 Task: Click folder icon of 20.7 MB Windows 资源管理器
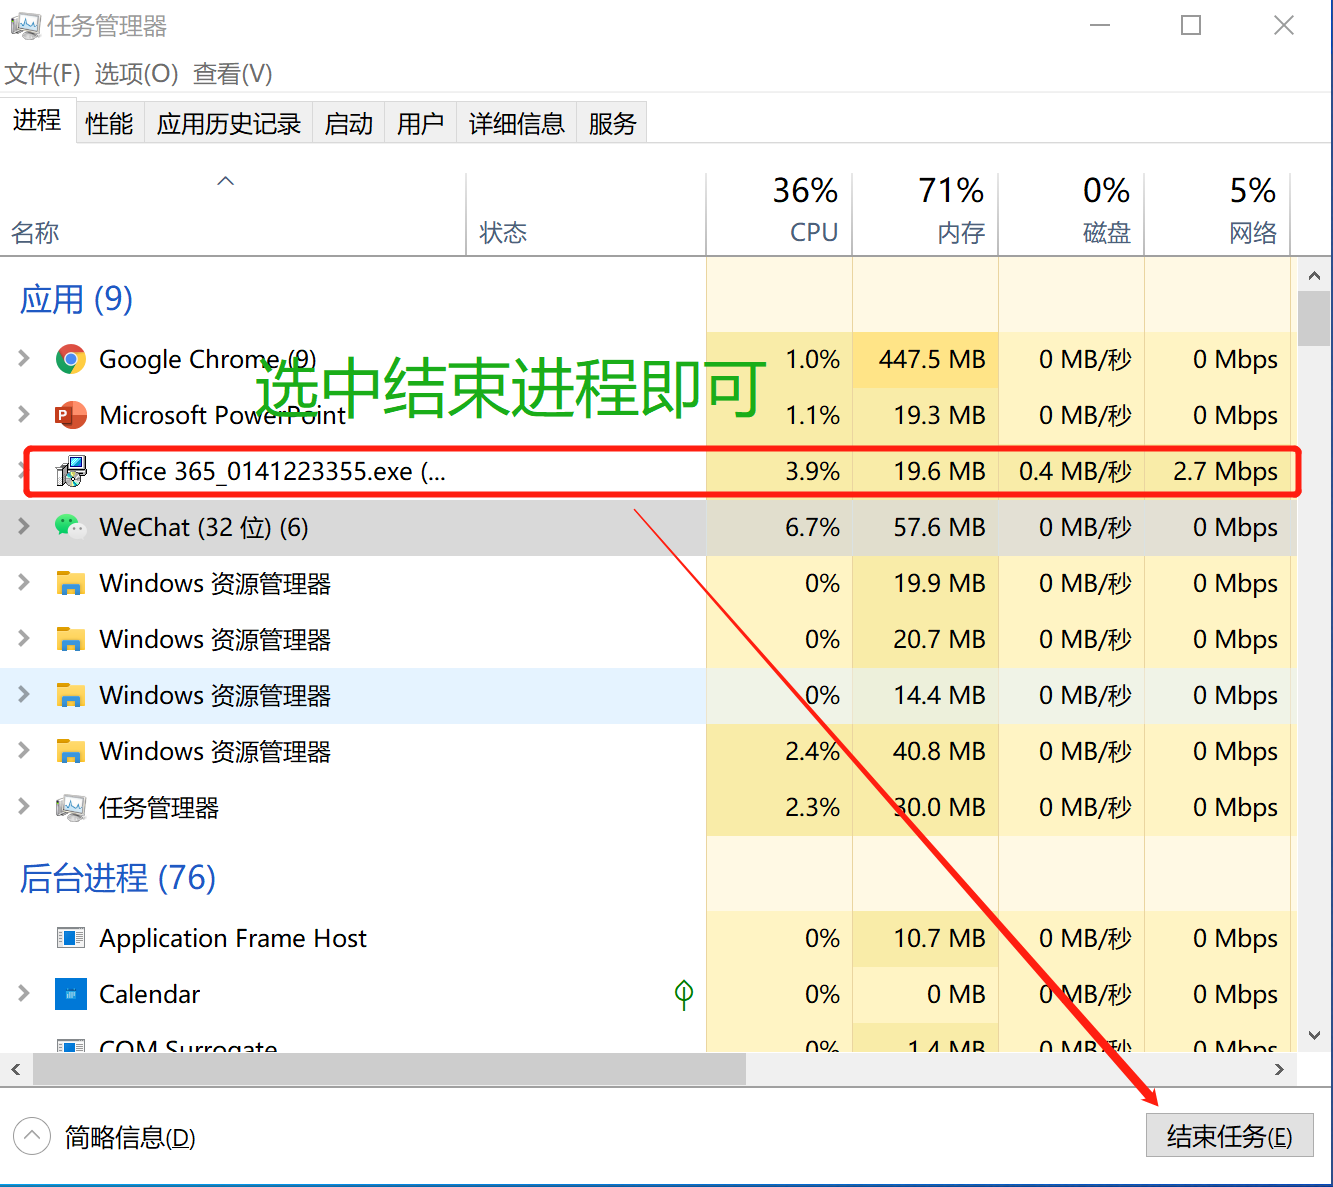tap(71, 639)
